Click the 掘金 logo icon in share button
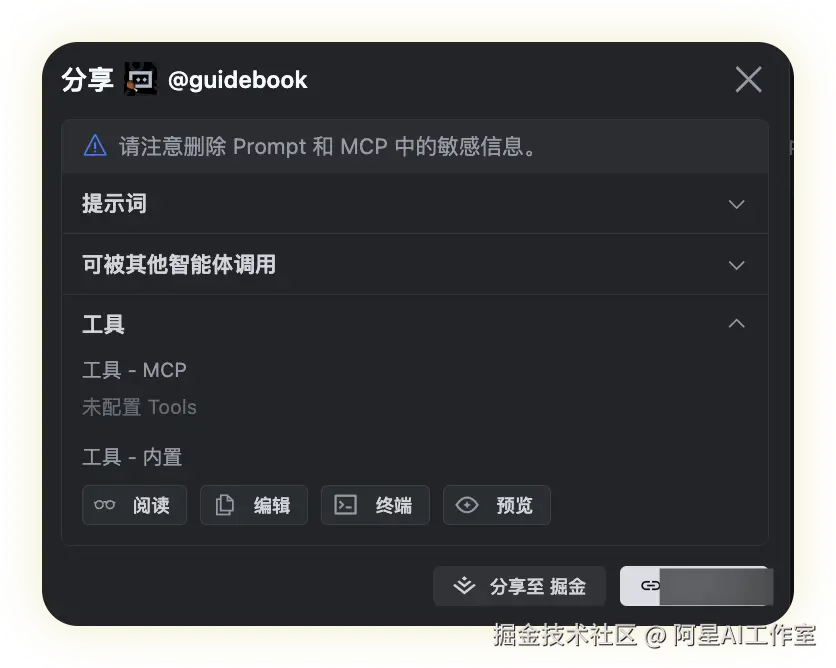Image resolution: width=836 pixels, height=668 pixels. point(464,585)
